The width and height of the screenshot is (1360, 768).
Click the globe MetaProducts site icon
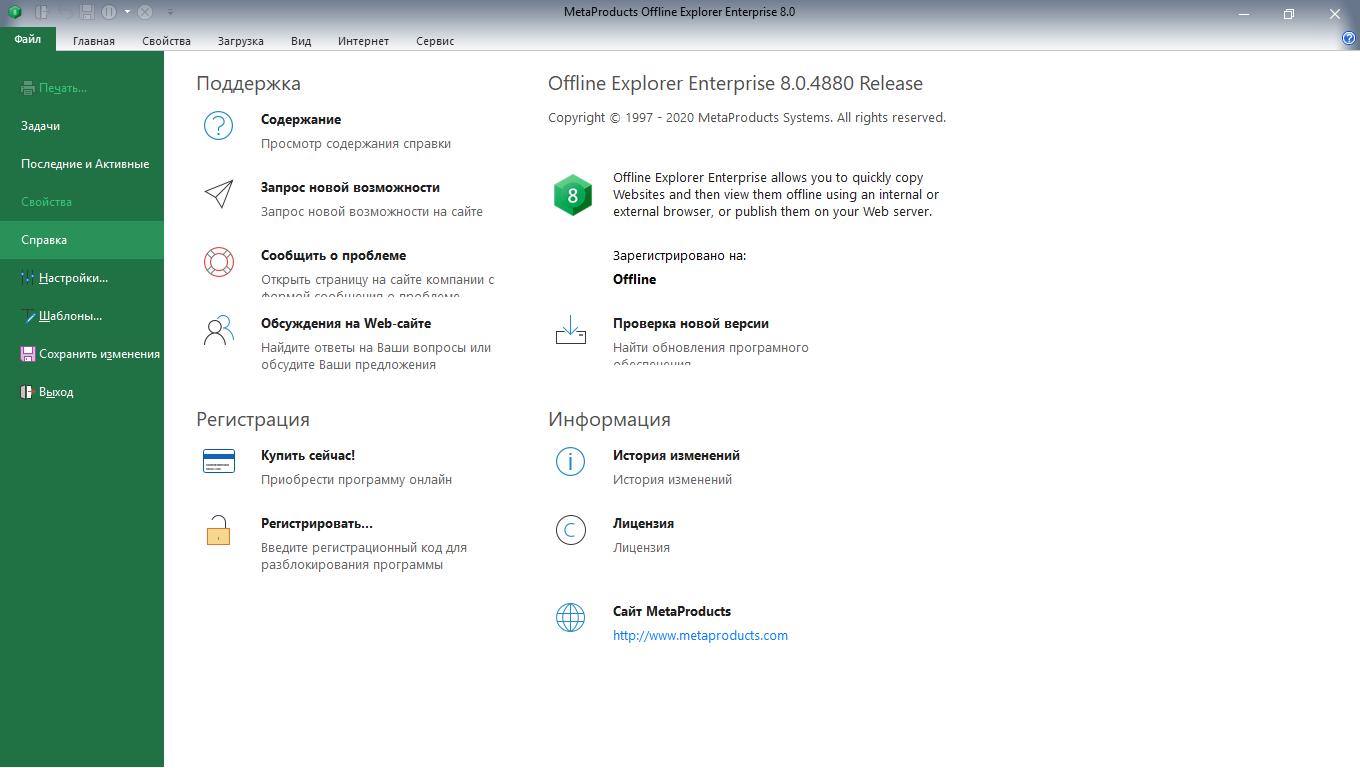click(570, 617)
